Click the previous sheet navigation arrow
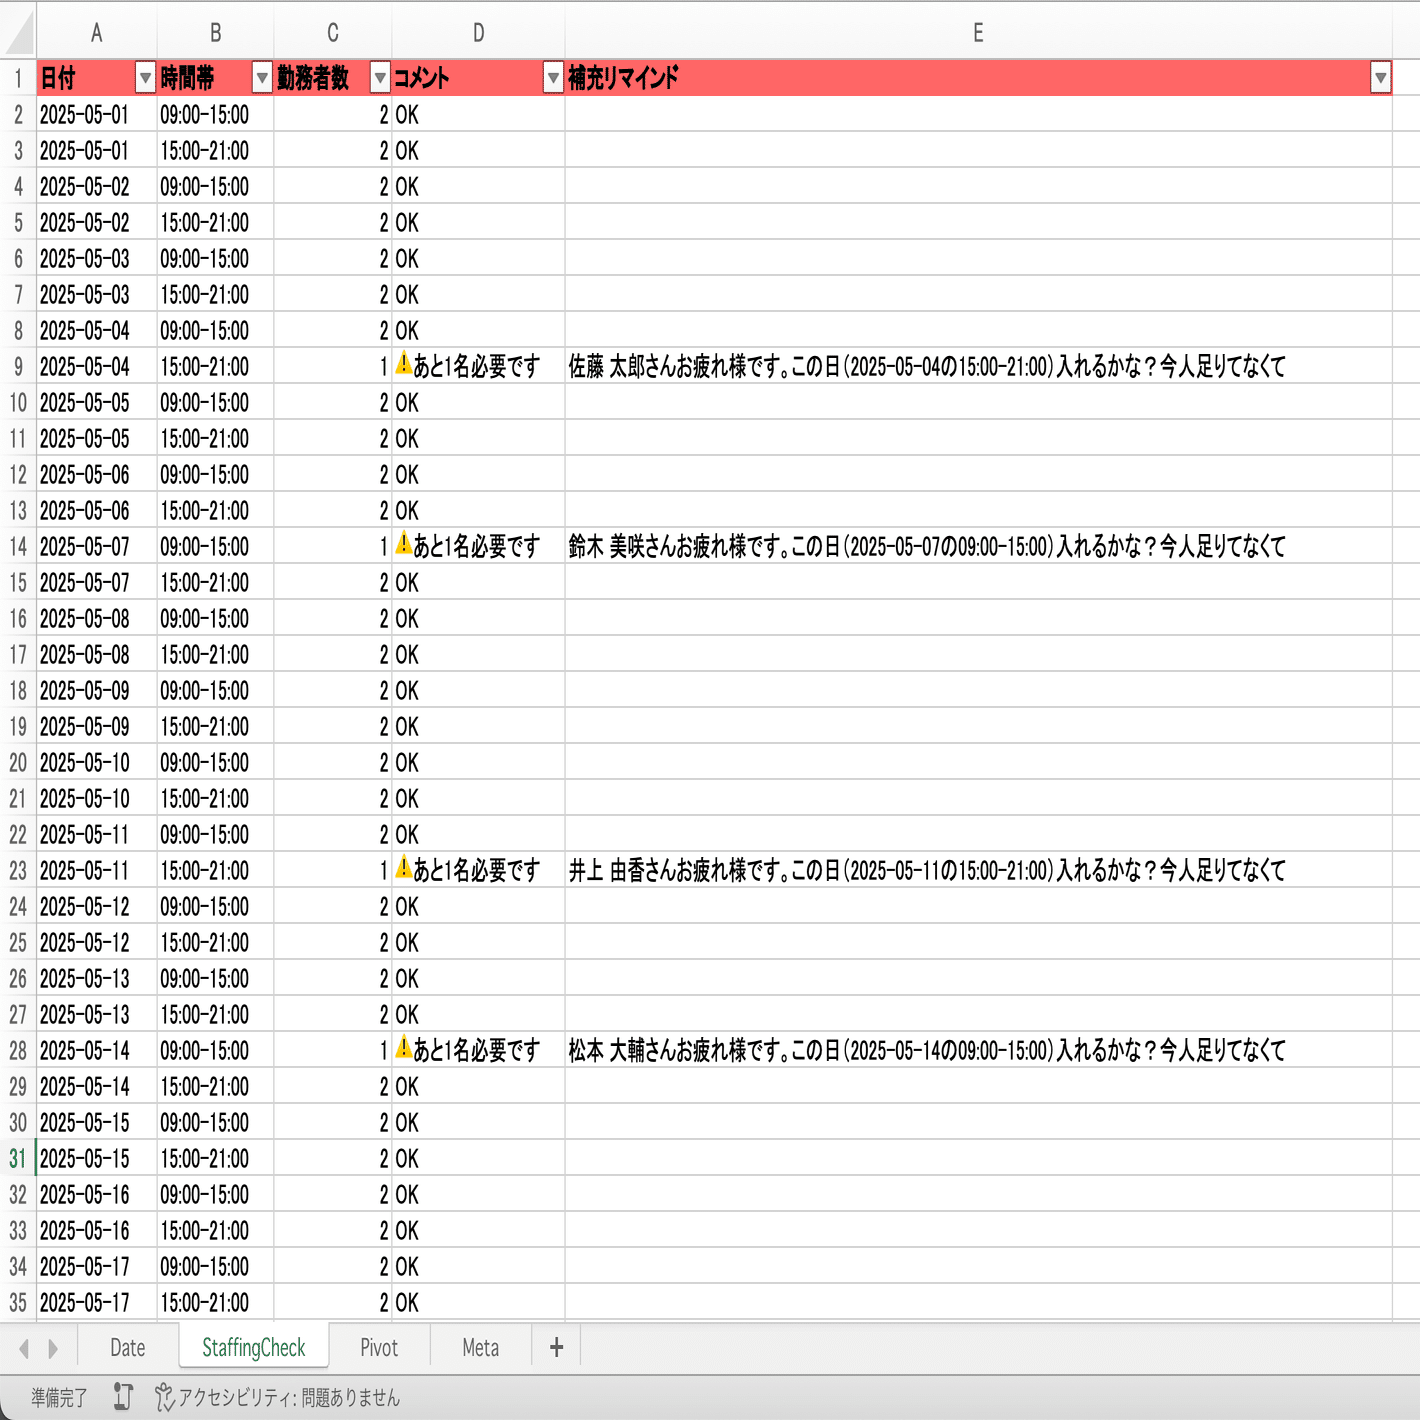The image size is (1420, 1420). [25, 1347]
